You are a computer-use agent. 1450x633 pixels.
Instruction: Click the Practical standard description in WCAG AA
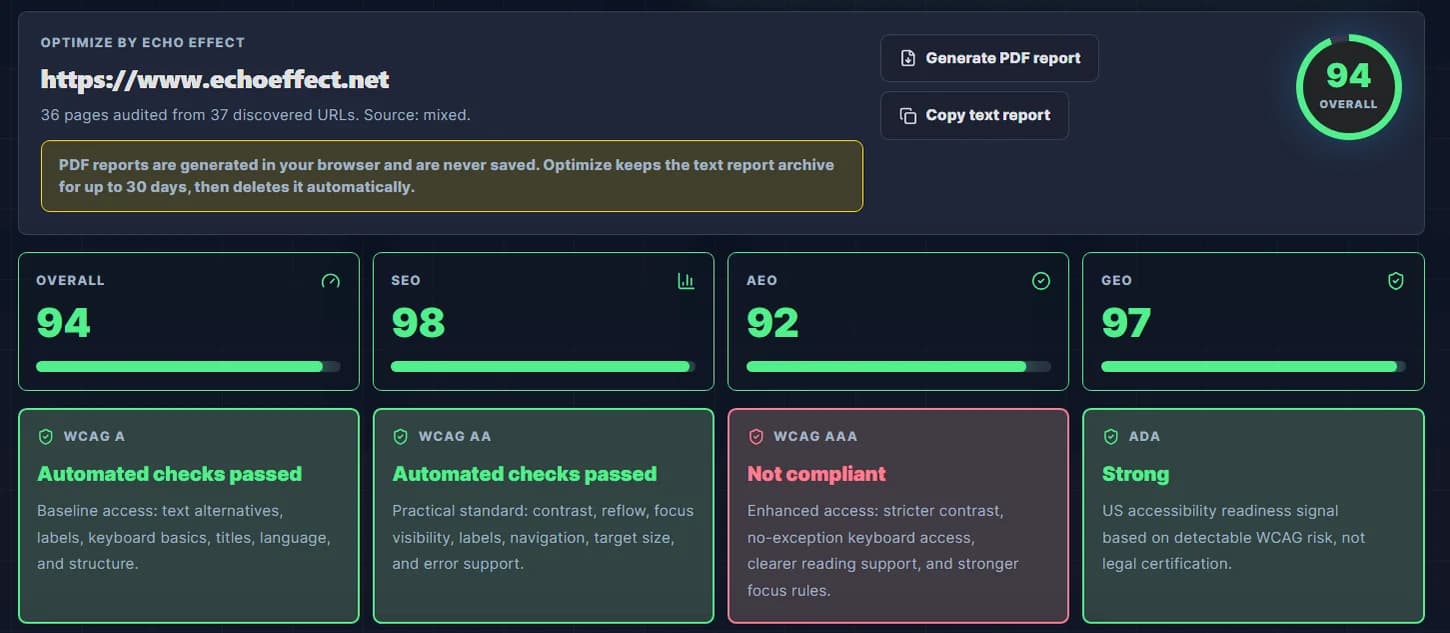point(543,537)
